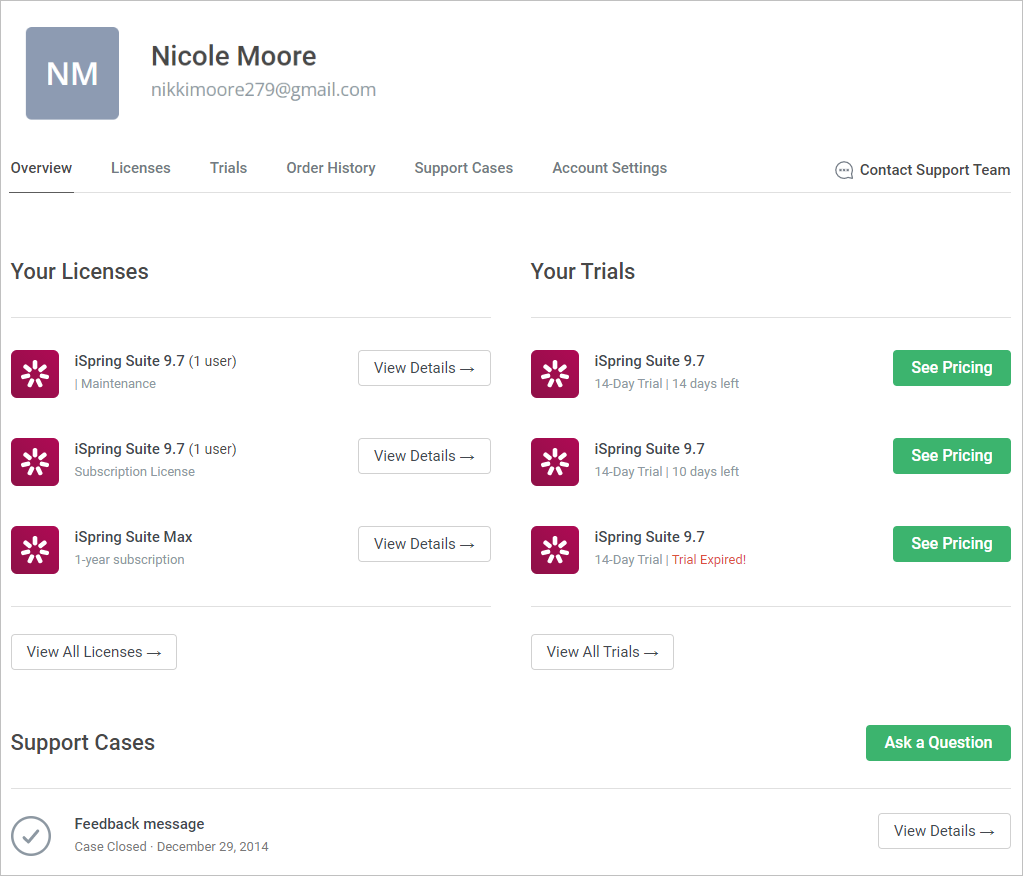Screen dimensions: 1023x876
Task: Click iSpring icon for Maintenance license
Action: tap(35, 374)
